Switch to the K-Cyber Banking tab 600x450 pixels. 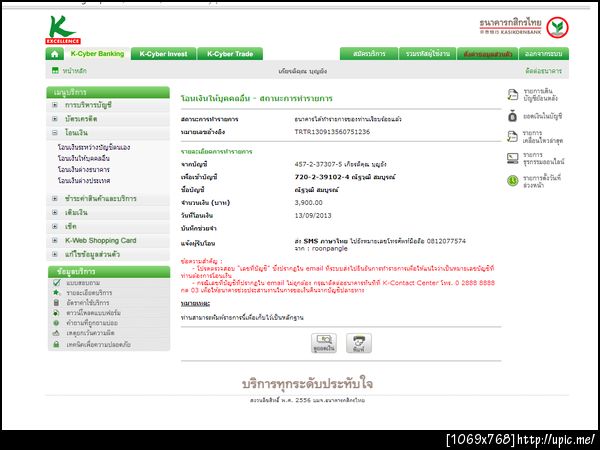point(97,54)
